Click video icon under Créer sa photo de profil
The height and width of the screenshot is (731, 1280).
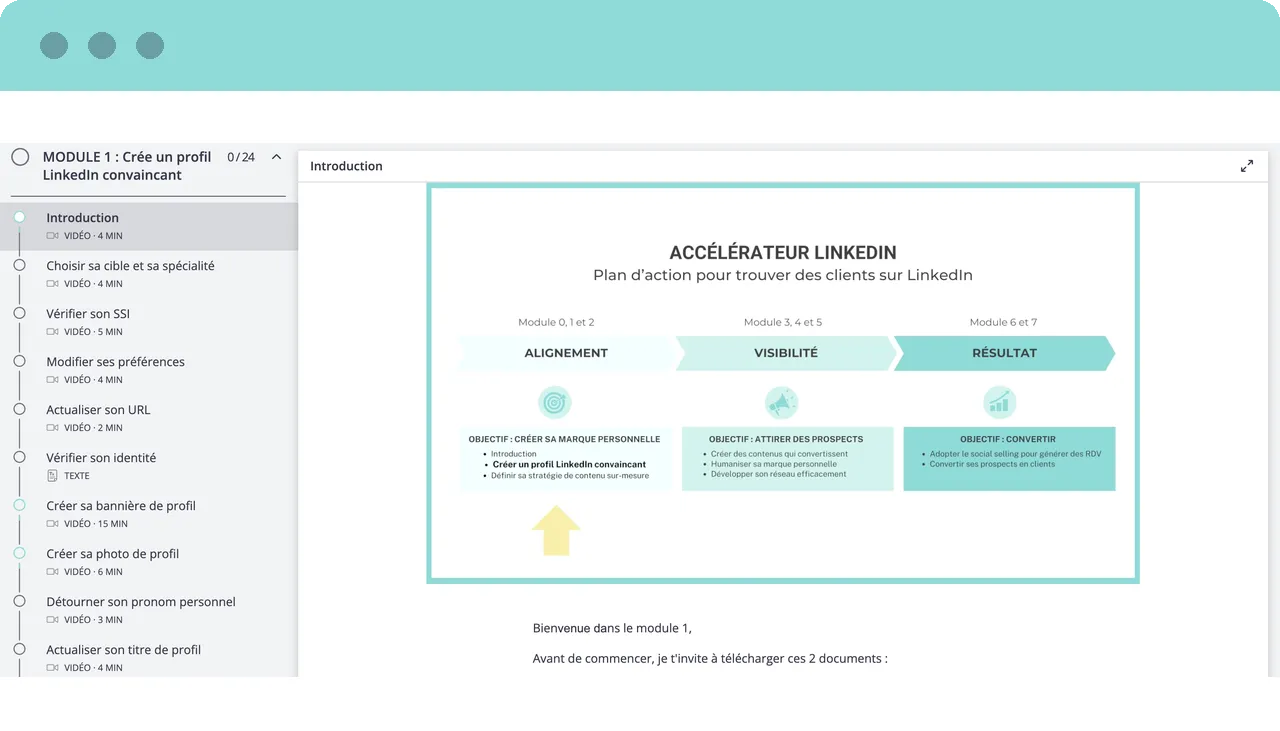coord(53,572)
